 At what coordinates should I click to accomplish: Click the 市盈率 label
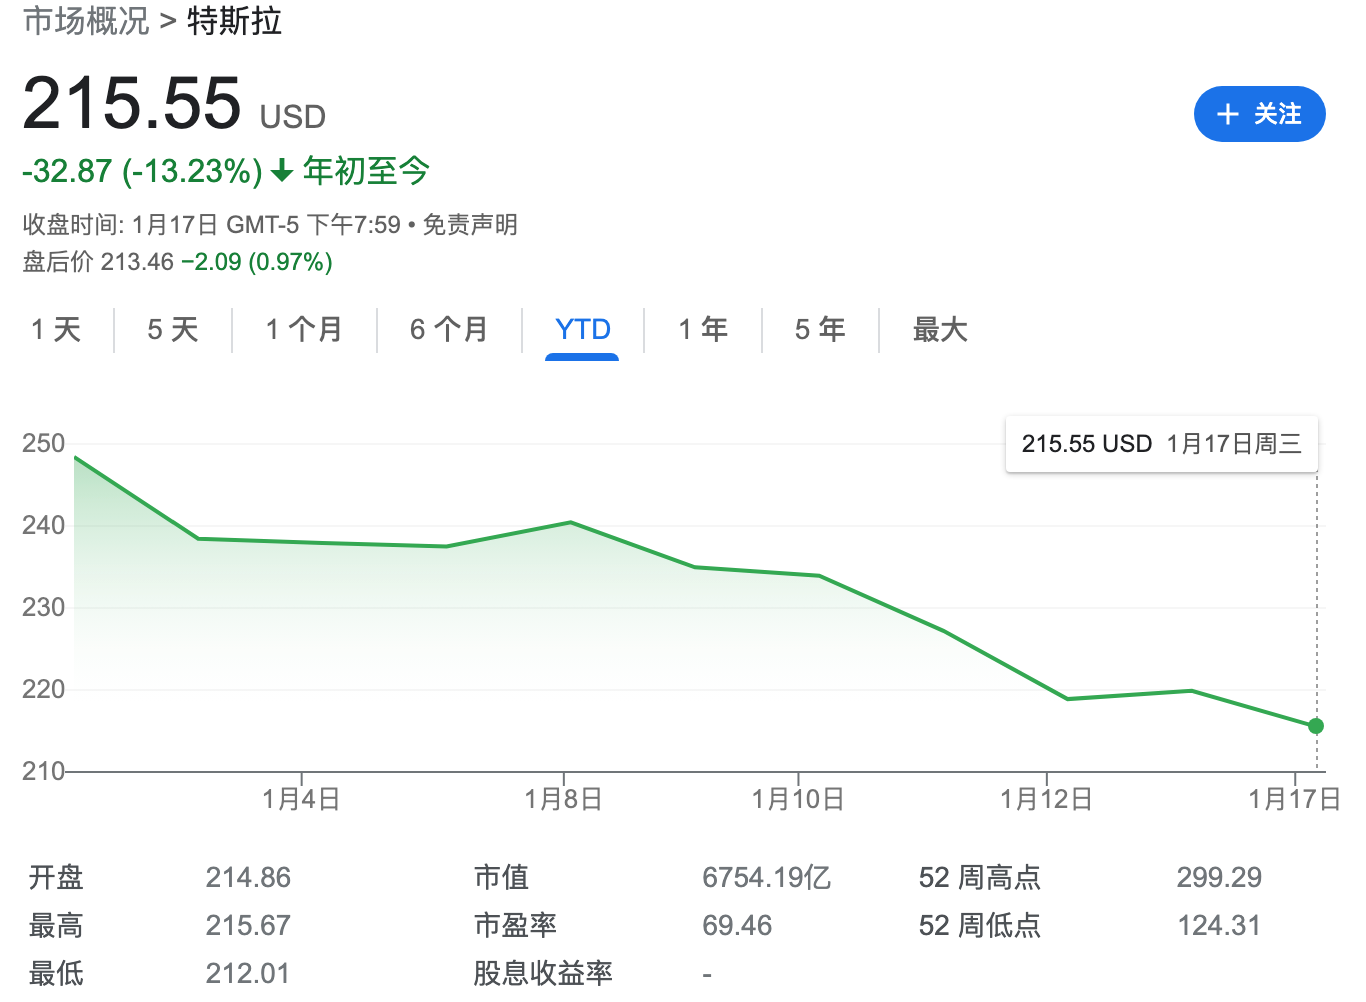(515, 925)
